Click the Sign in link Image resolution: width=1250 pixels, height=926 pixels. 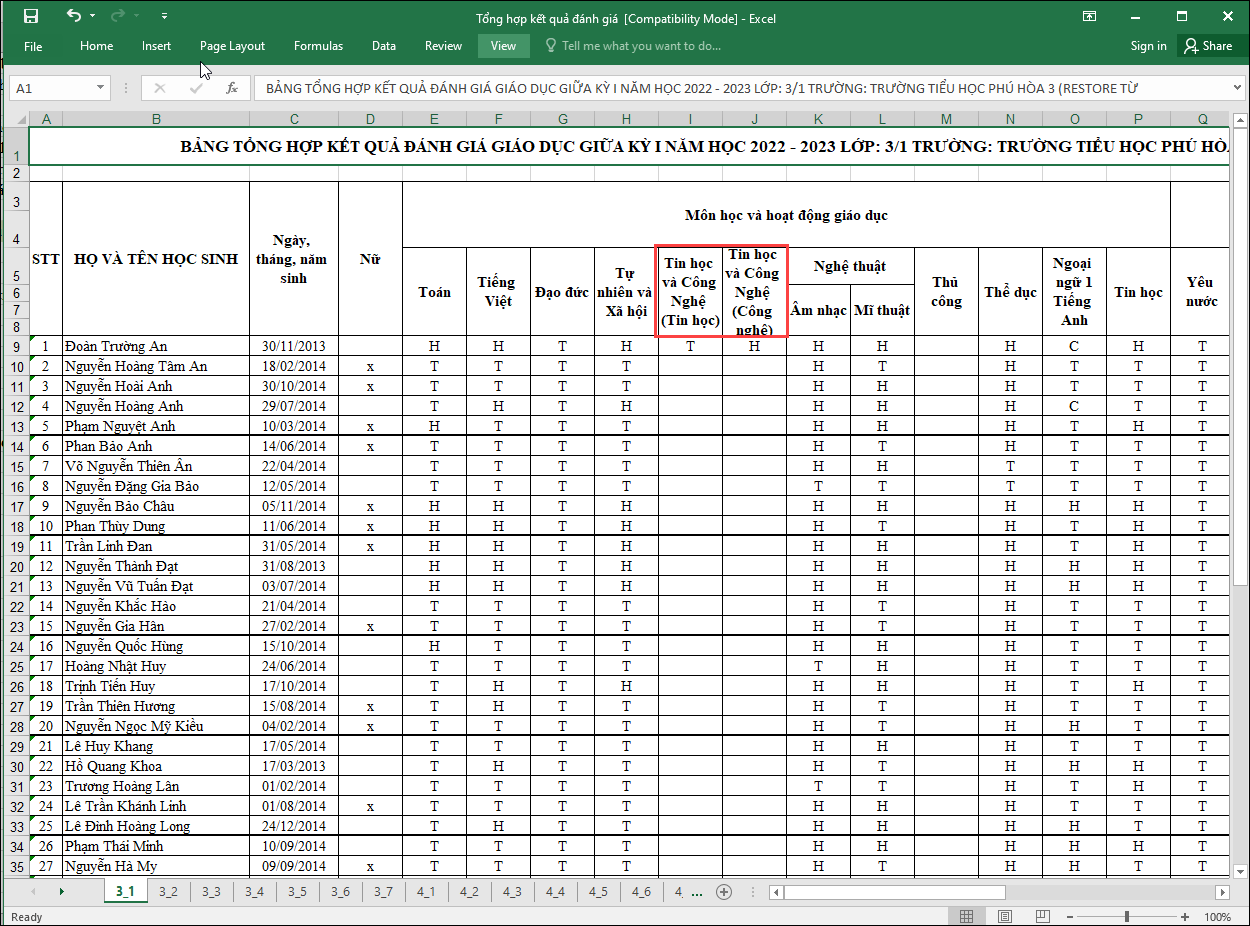click(1148, 46)
